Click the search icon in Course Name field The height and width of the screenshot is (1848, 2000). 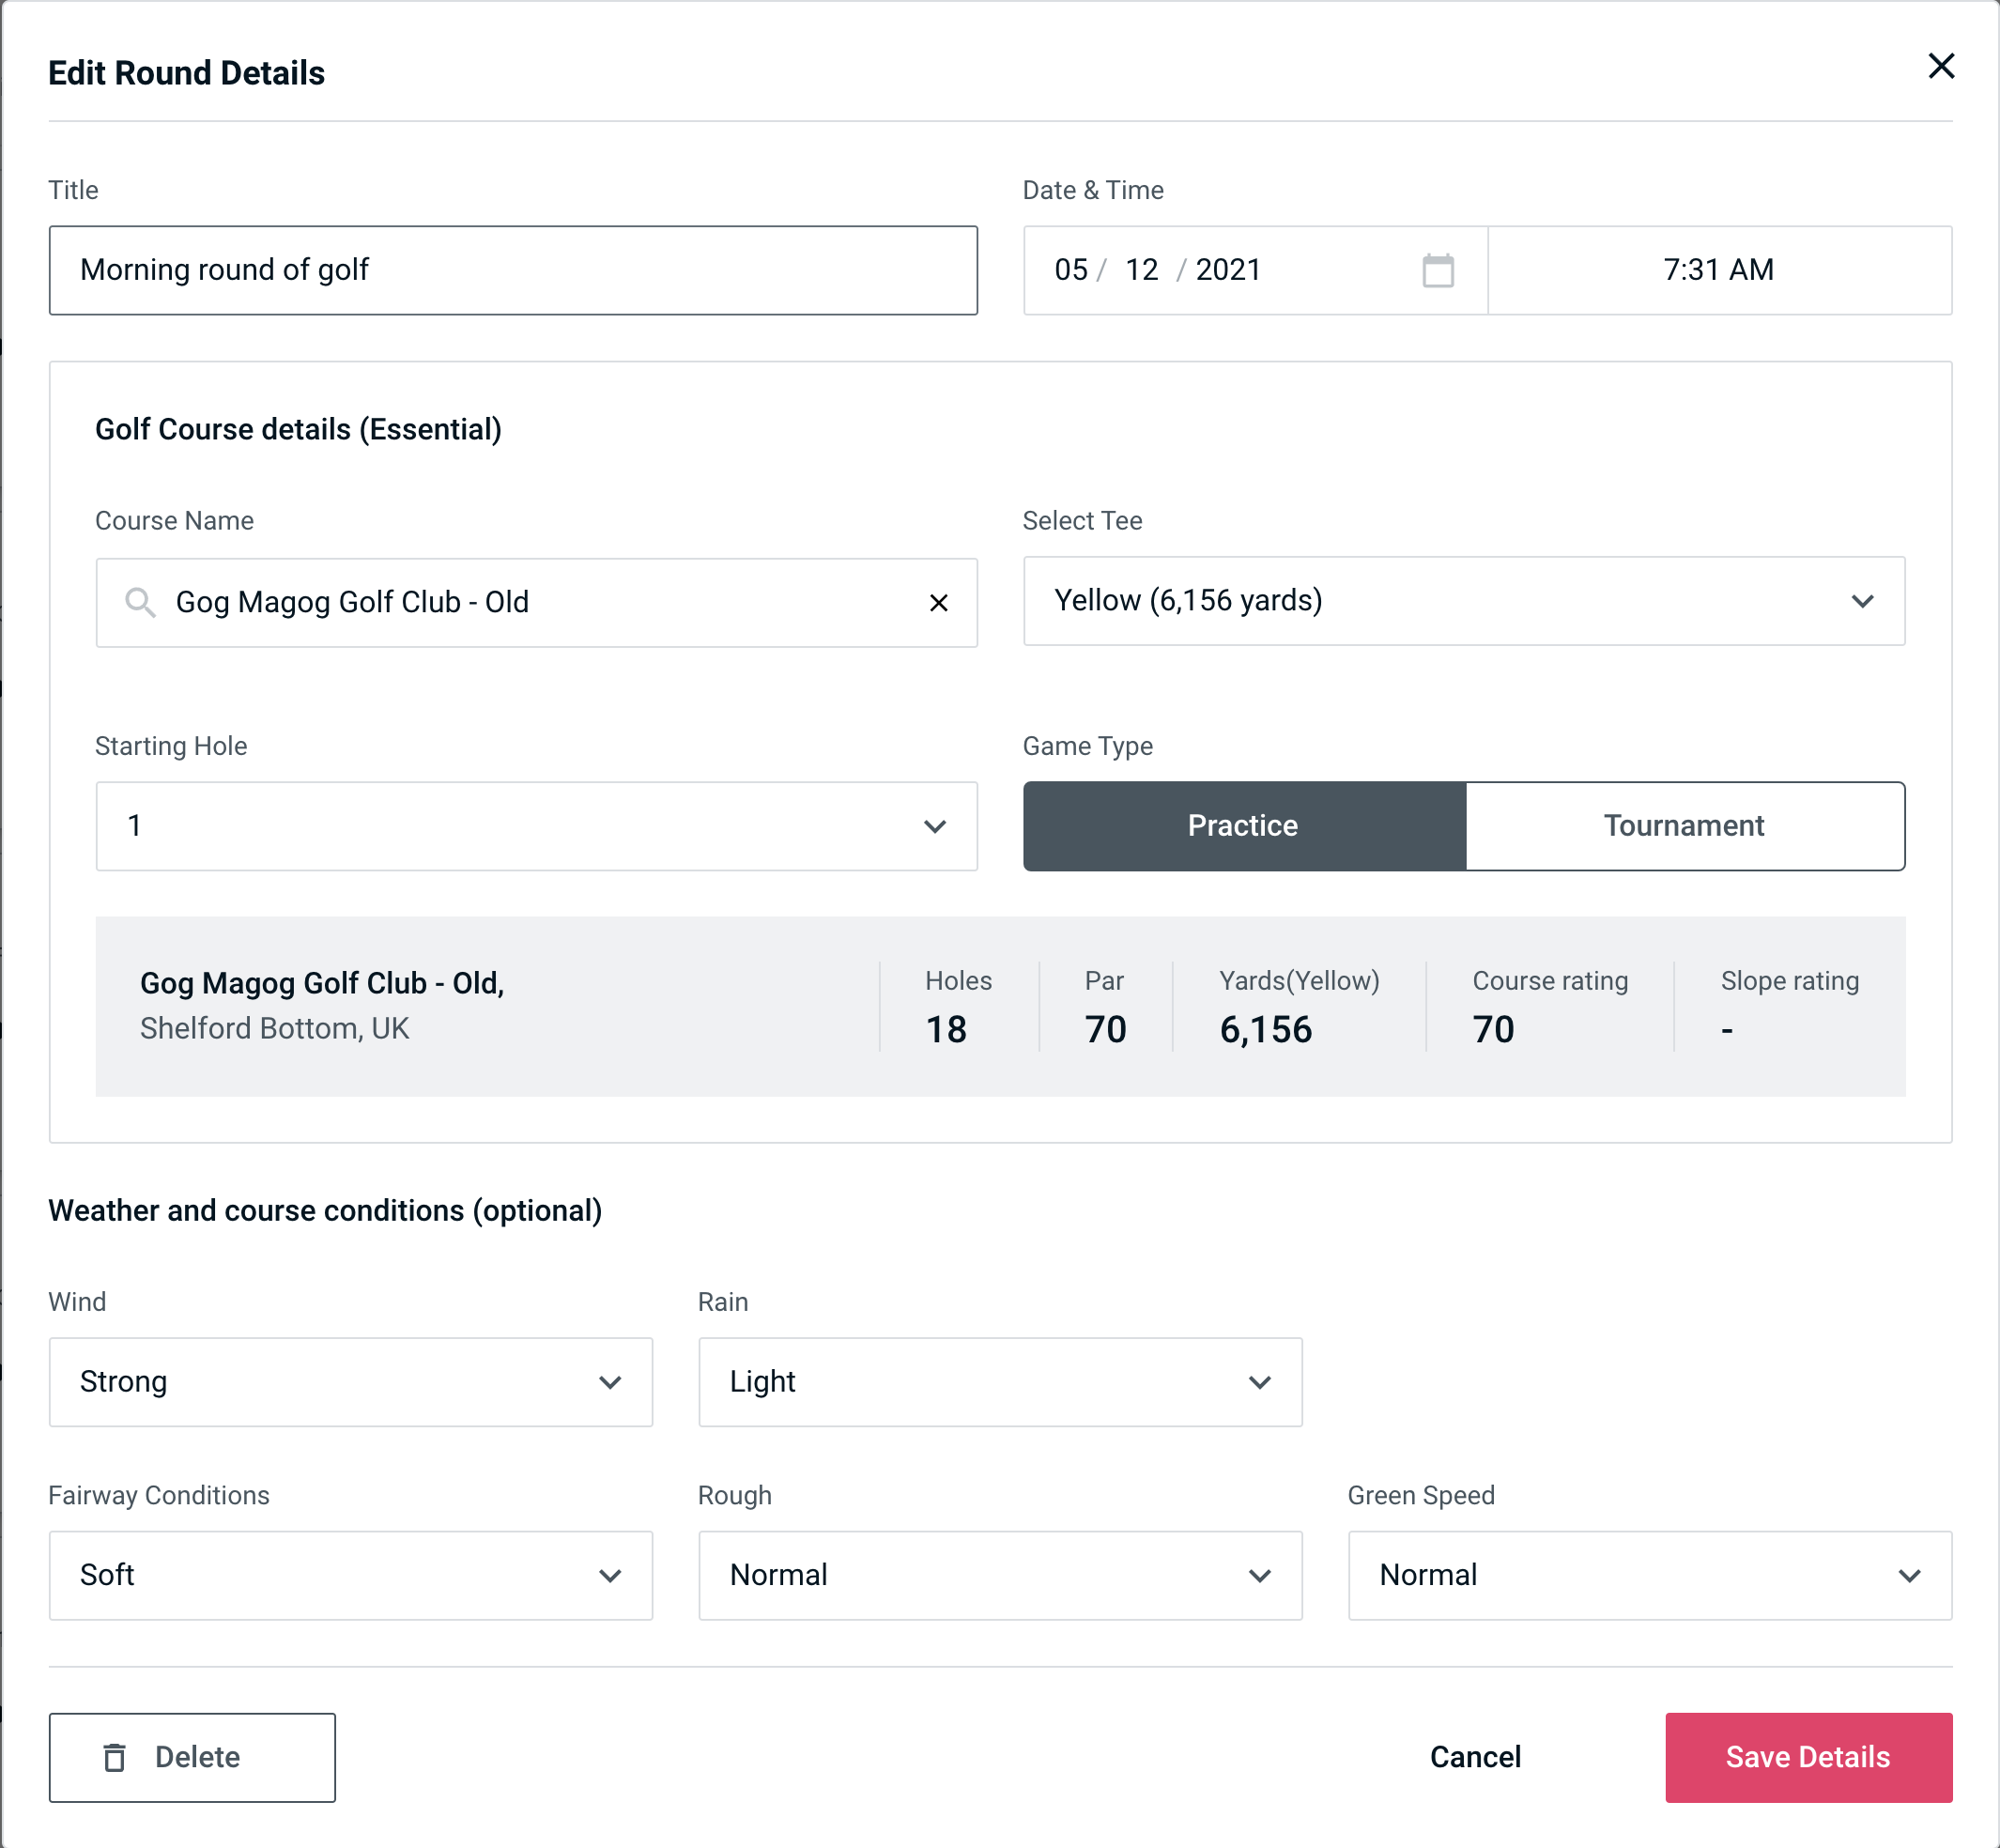[138, 601]
